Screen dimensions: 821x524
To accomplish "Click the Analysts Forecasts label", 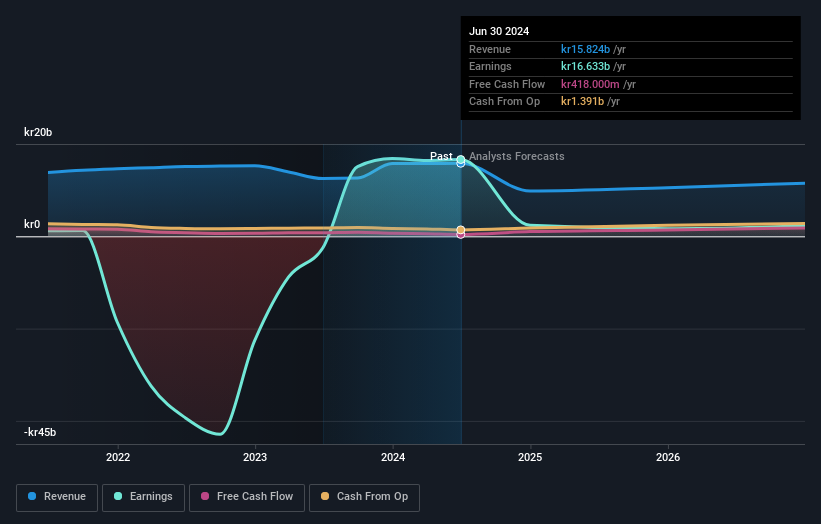I will pos(517,156).
